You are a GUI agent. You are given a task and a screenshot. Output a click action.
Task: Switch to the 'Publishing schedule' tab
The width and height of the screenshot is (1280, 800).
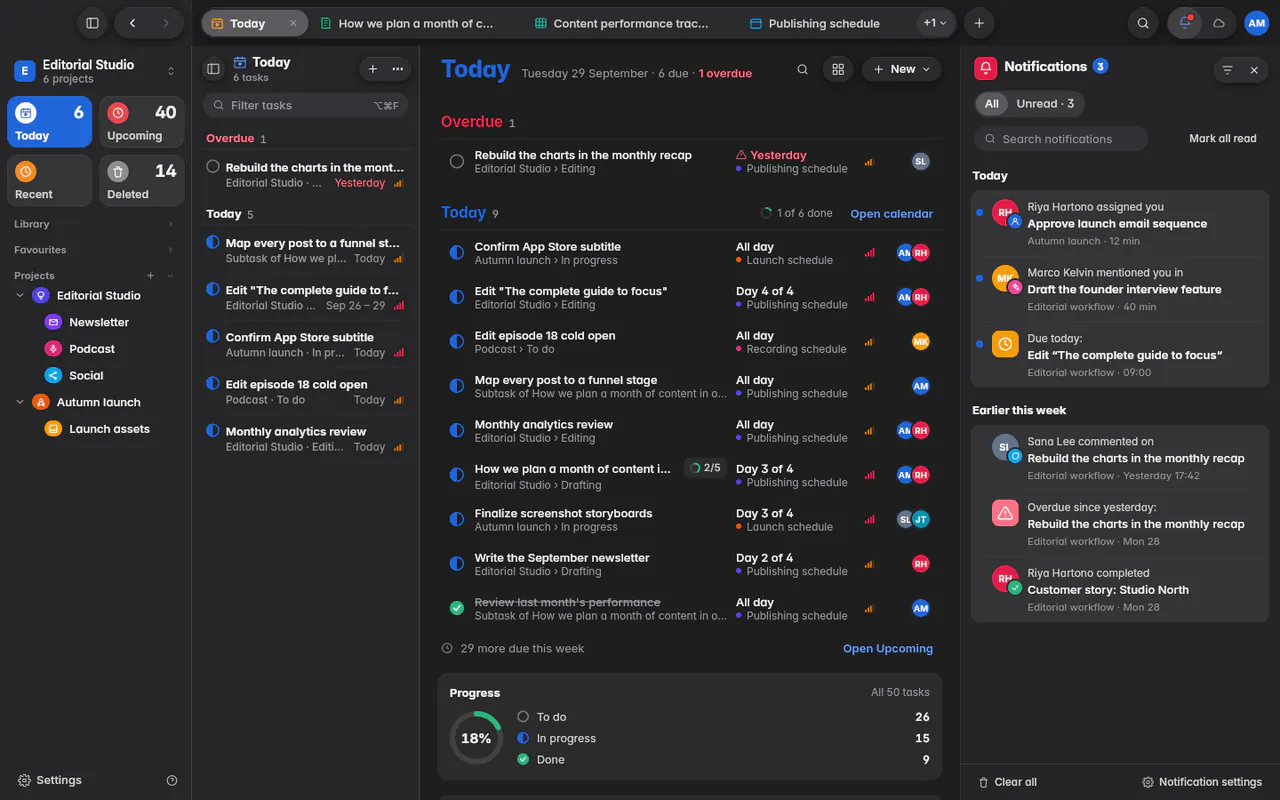click(815, 23)
